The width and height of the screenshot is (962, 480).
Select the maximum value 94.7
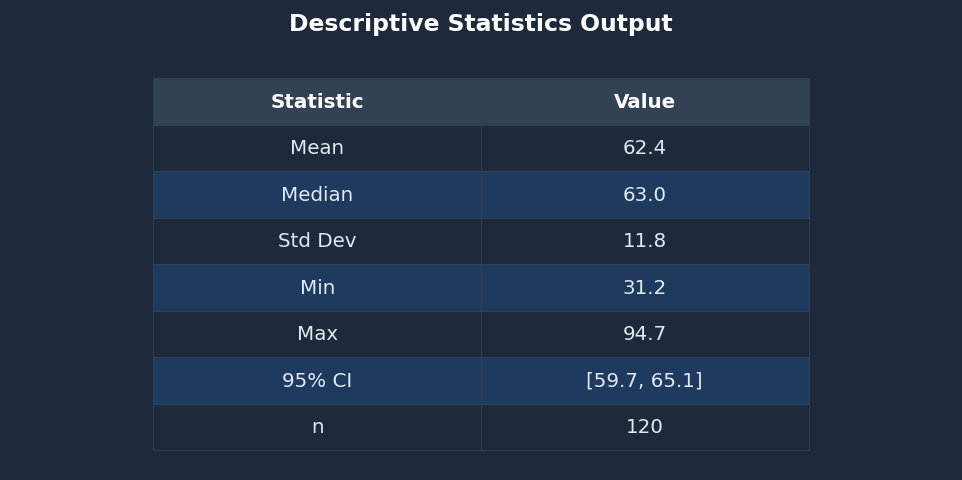644,334
